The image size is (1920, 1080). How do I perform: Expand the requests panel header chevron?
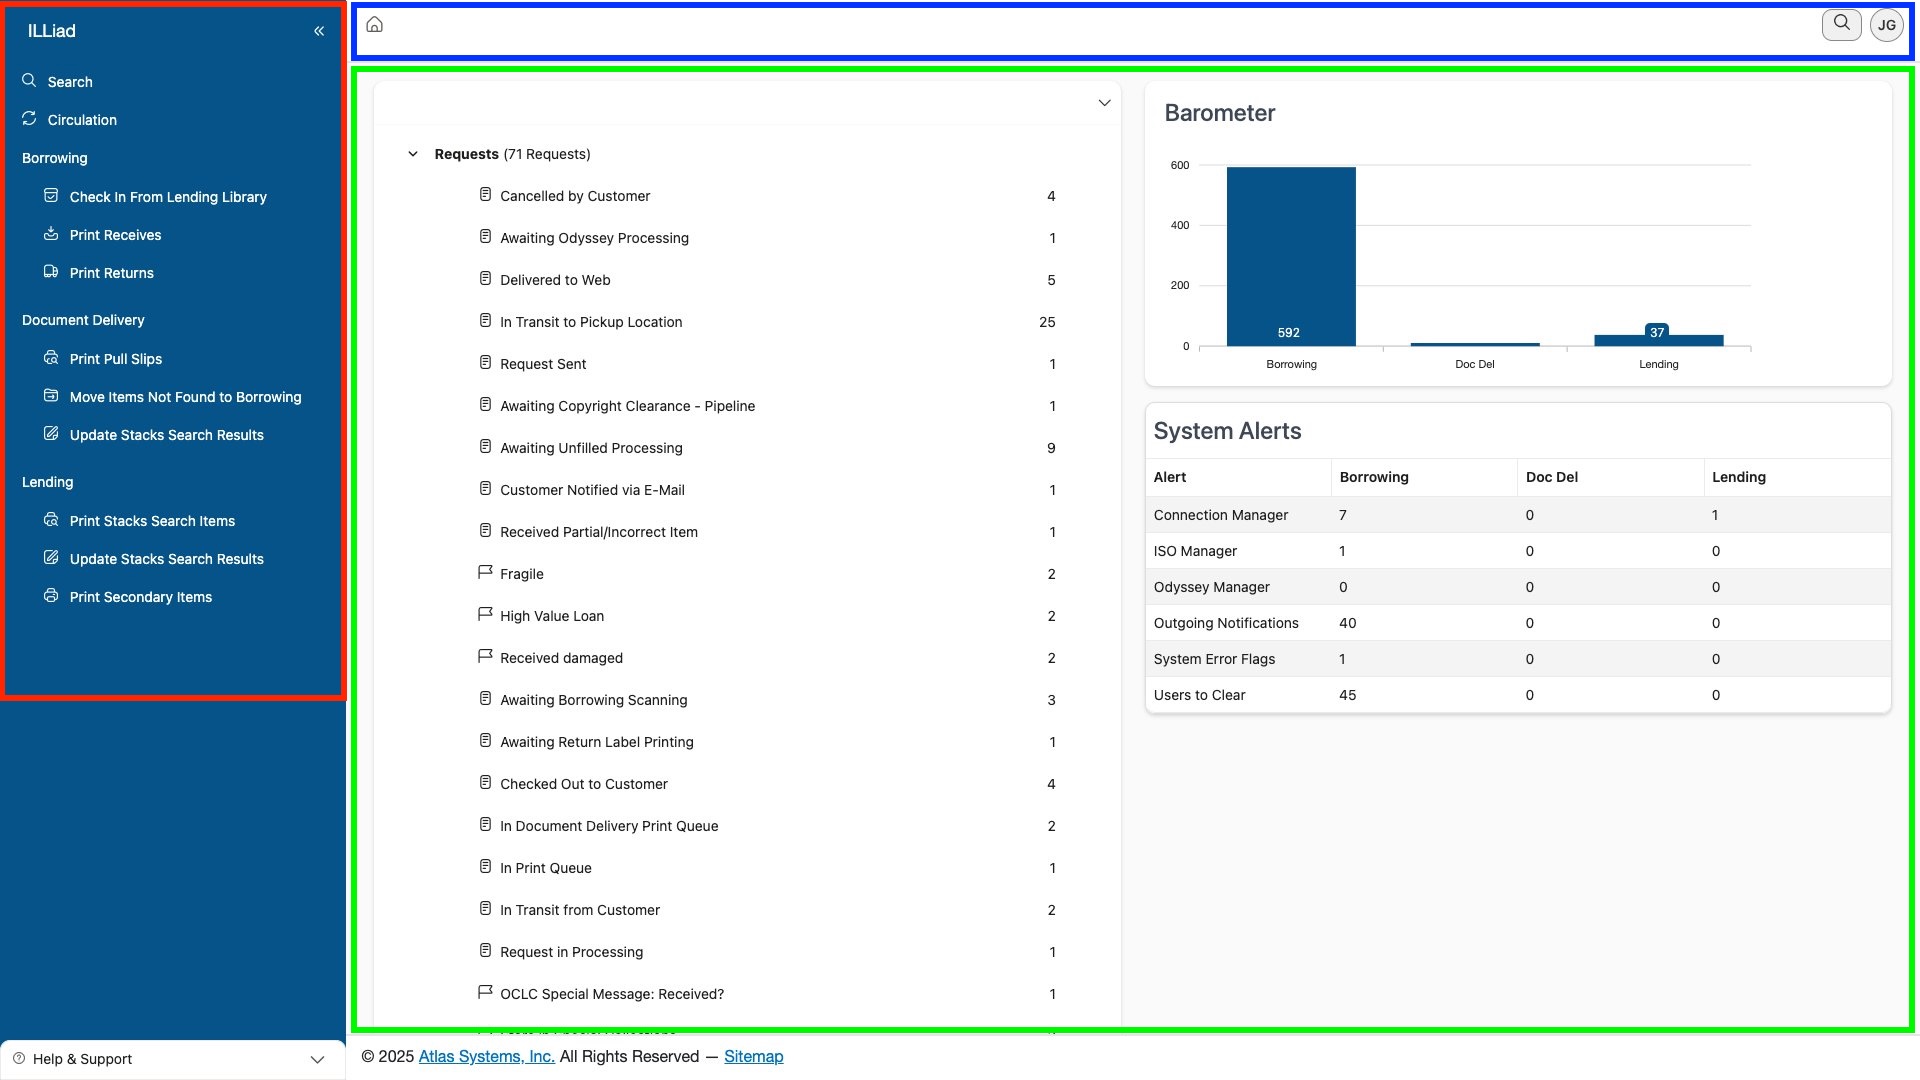click(1104, 103)
